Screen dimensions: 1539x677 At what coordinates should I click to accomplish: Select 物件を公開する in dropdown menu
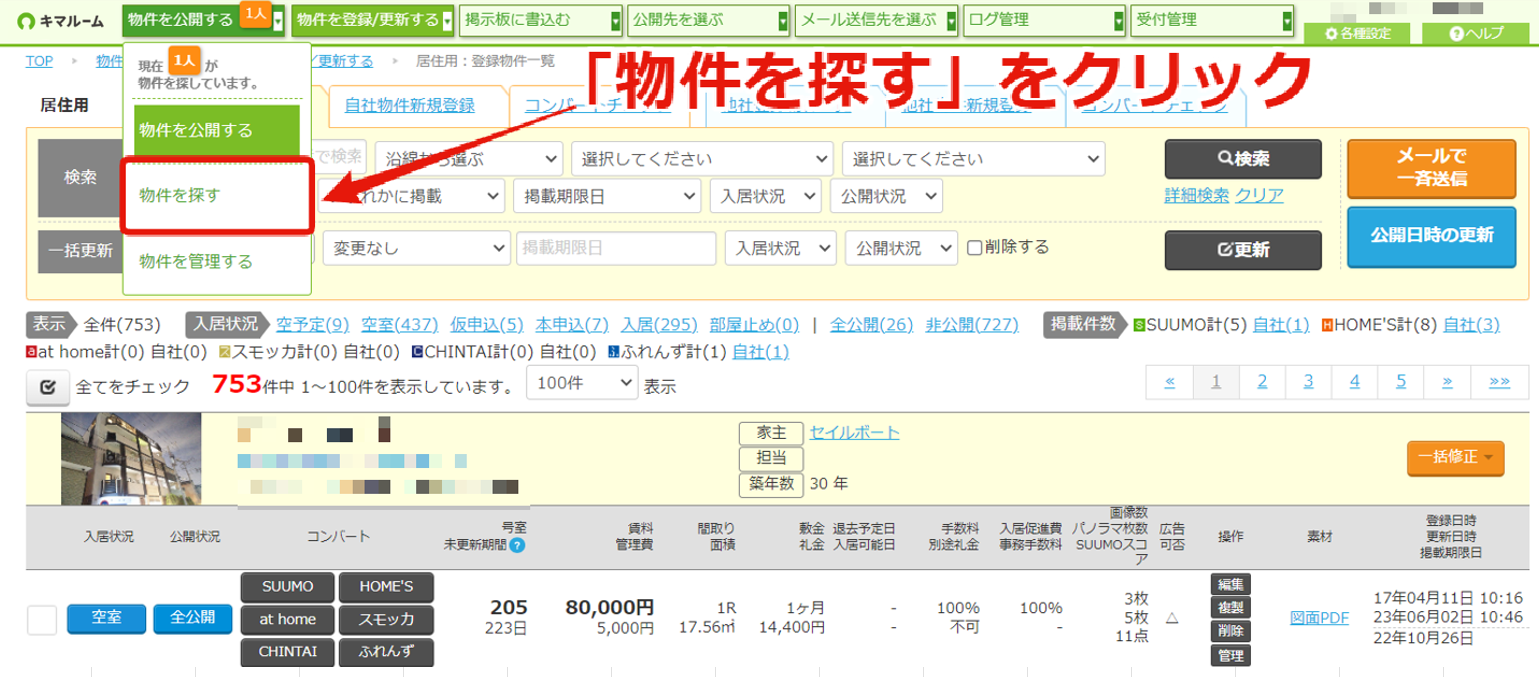click(x=217, y=130)
